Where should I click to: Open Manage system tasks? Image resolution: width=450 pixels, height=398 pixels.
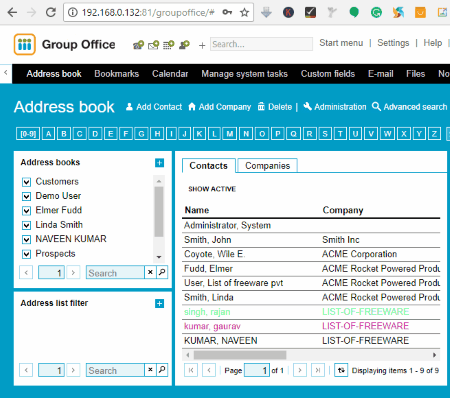pos(244,74)
